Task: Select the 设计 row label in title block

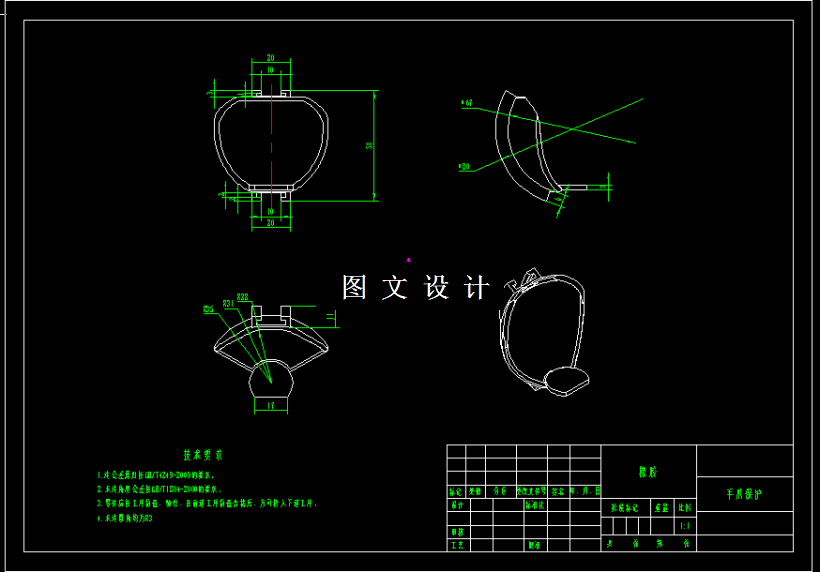Action: [x=458, y=505]
